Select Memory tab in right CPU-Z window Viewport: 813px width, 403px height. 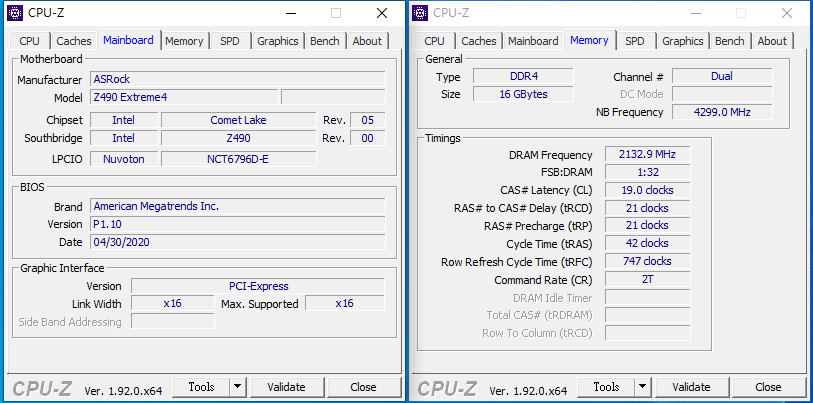(590, 40)
